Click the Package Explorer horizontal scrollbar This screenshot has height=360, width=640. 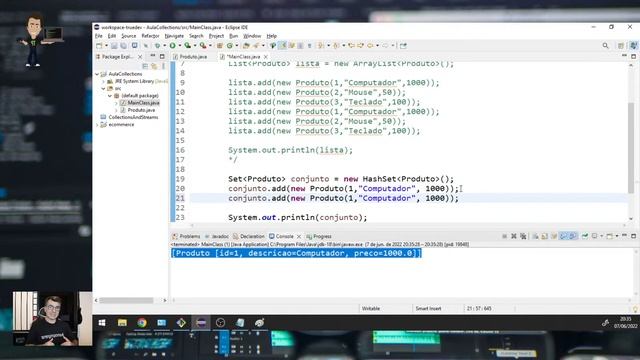coord(127,300)
